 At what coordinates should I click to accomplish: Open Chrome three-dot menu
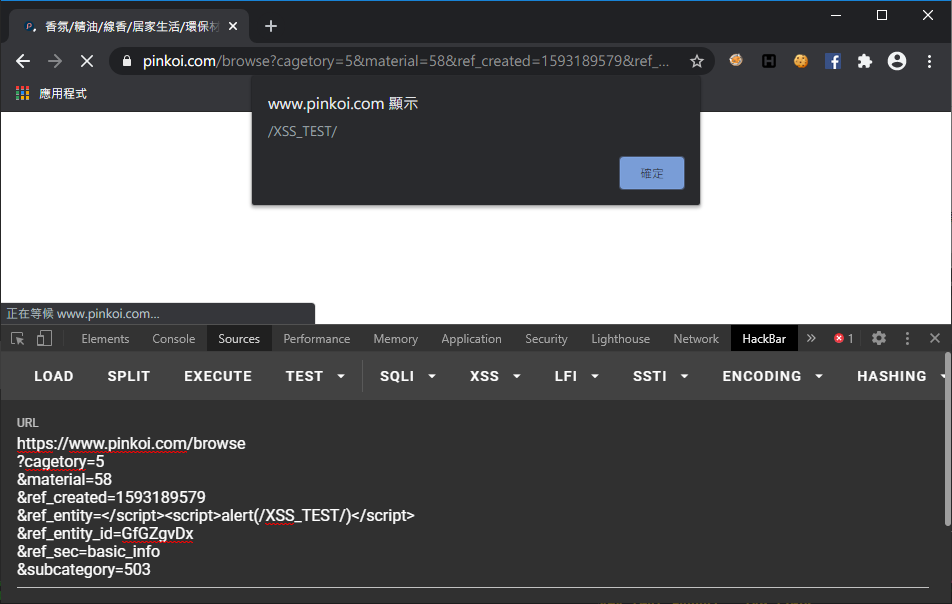click(929, 61)
